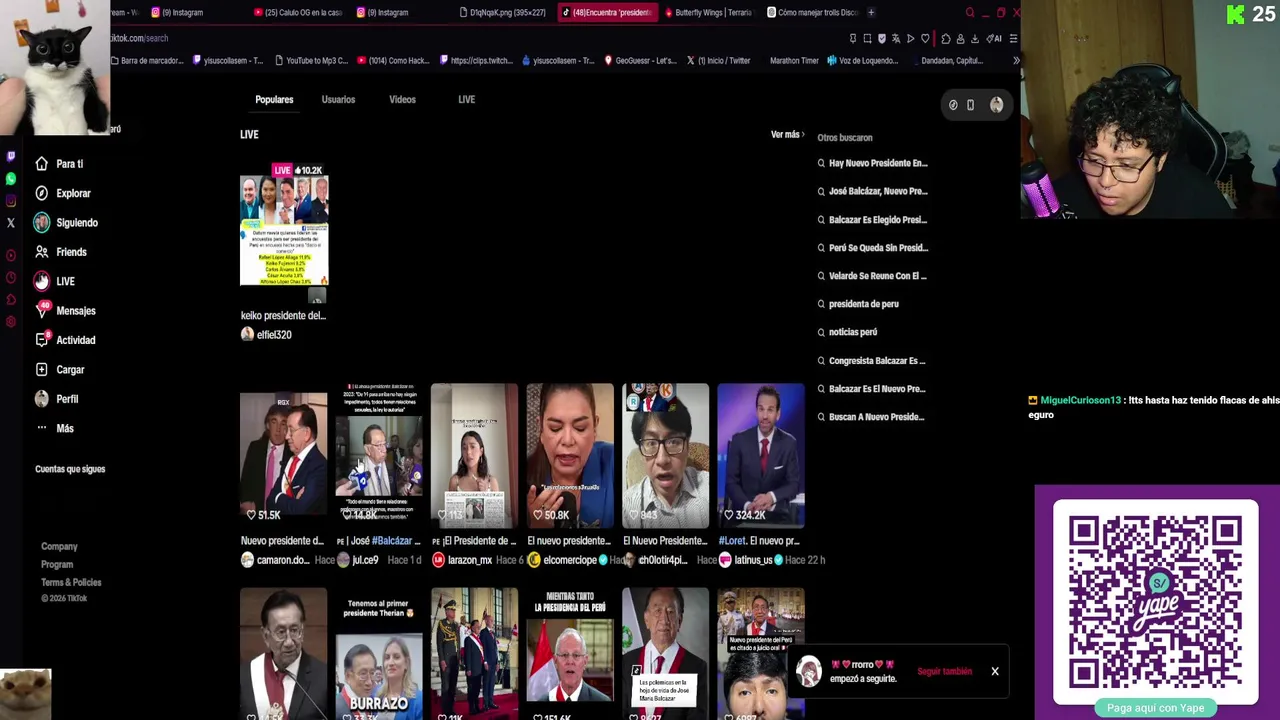Switch to D1qNqaK.png tab
Screen dimensions: 1280x720
pos(503,13)
